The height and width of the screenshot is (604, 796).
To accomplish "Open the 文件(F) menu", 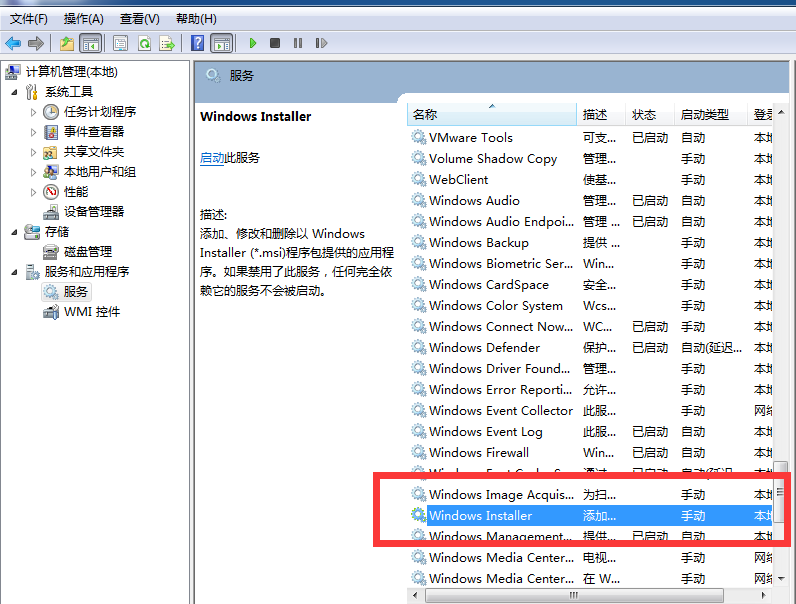I will click(29, 19).
